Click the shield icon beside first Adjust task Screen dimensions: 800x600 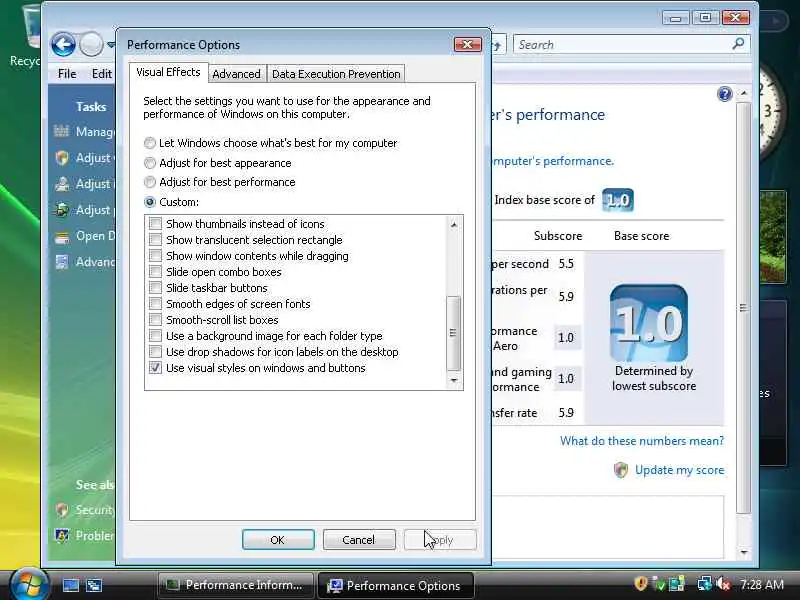click(62, 158)
